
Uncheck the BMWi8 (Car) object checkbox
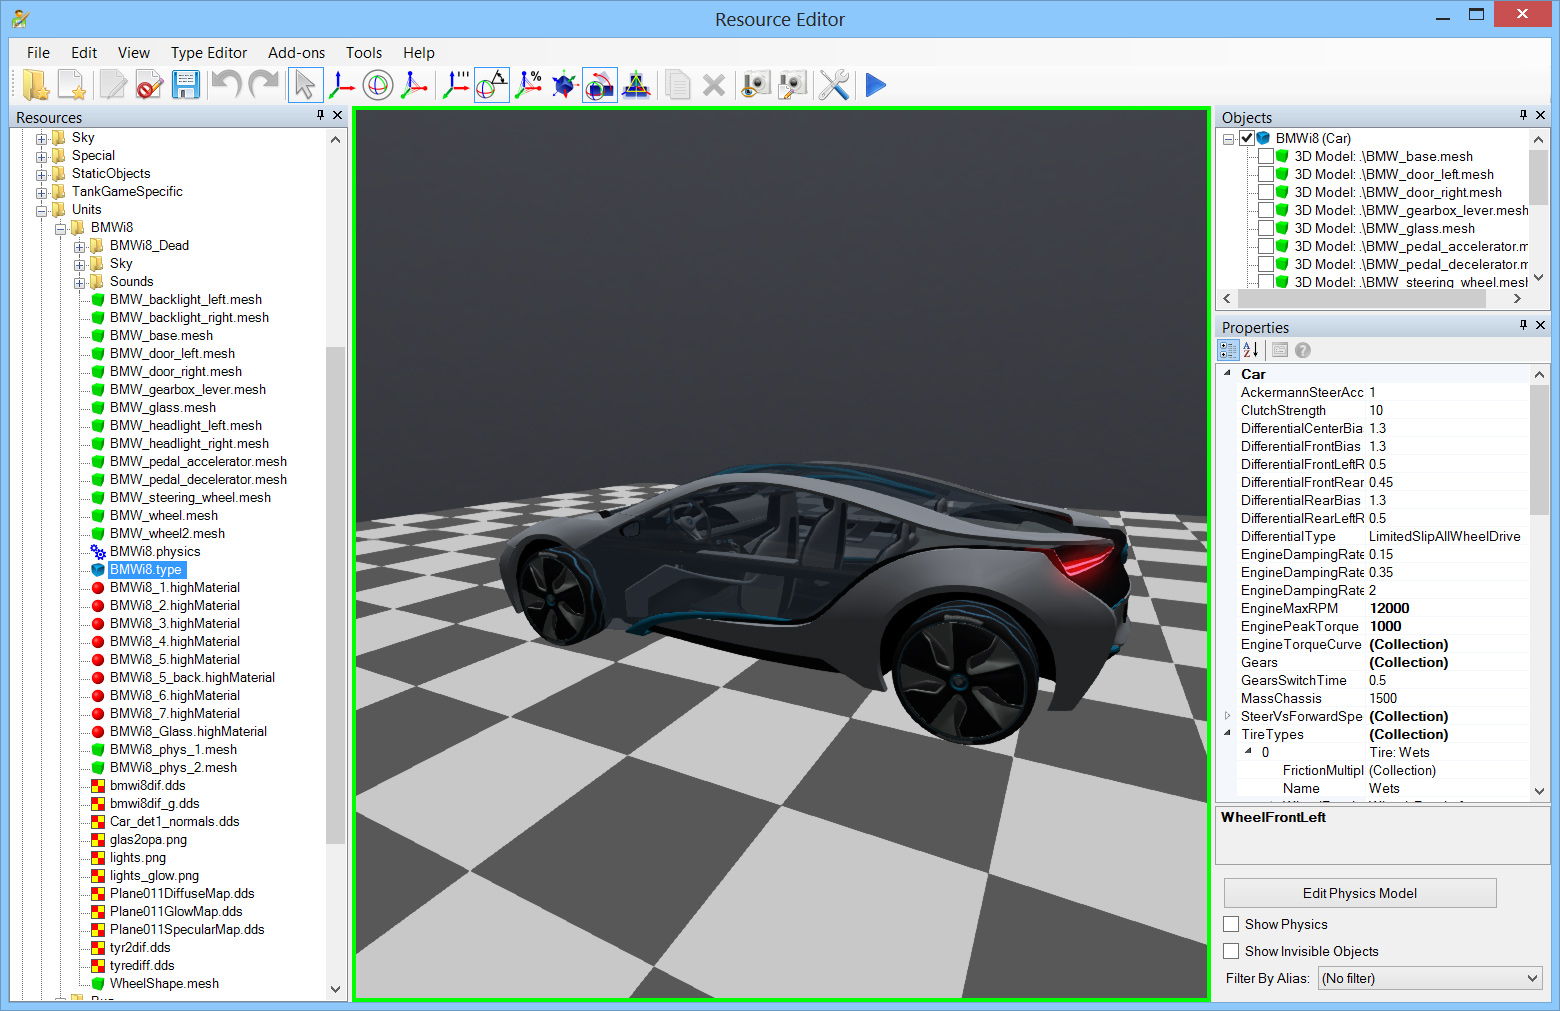[x=1247, y=138]
